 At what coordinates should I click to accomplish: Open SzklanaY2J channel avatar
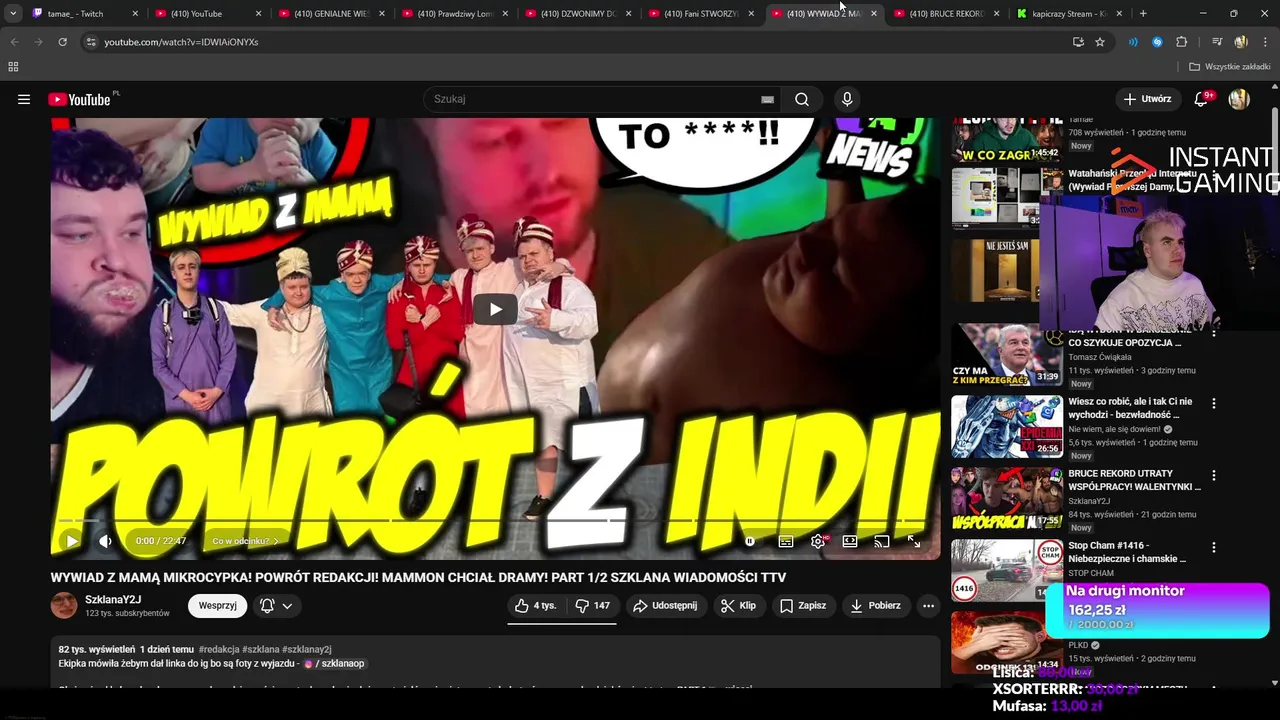click(64, 606)
